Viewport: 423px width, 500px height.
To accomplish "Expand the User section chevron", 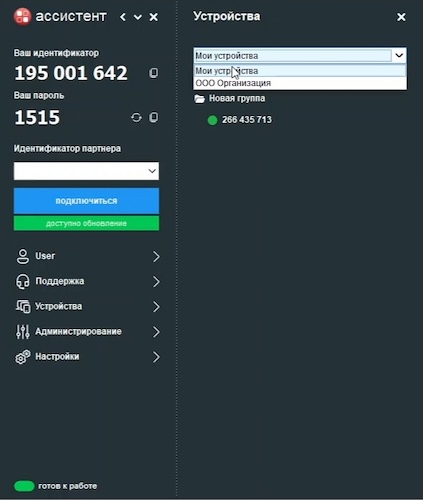I will click(x=156, y=256).
